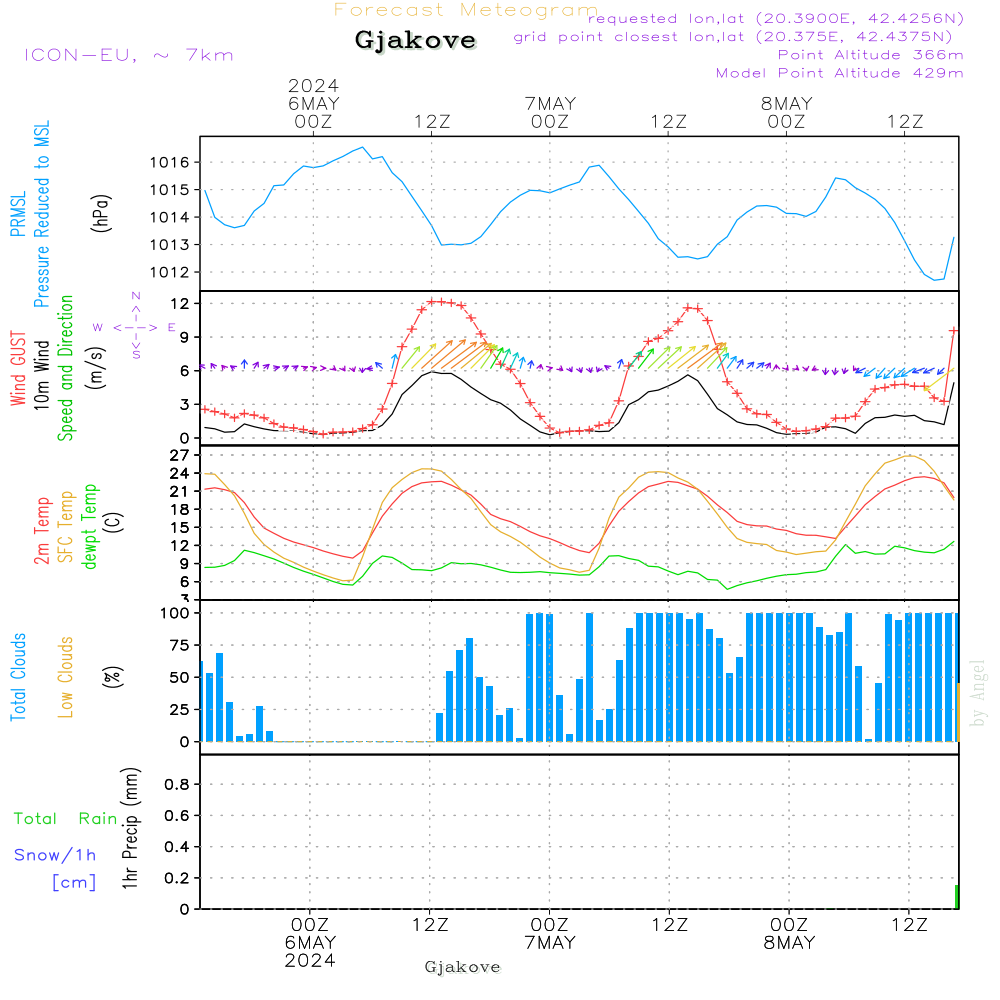This screenshot has height=1000, width=1000.
Task: Click the 75 cloud cover axis value
Action: pos(180,645)
